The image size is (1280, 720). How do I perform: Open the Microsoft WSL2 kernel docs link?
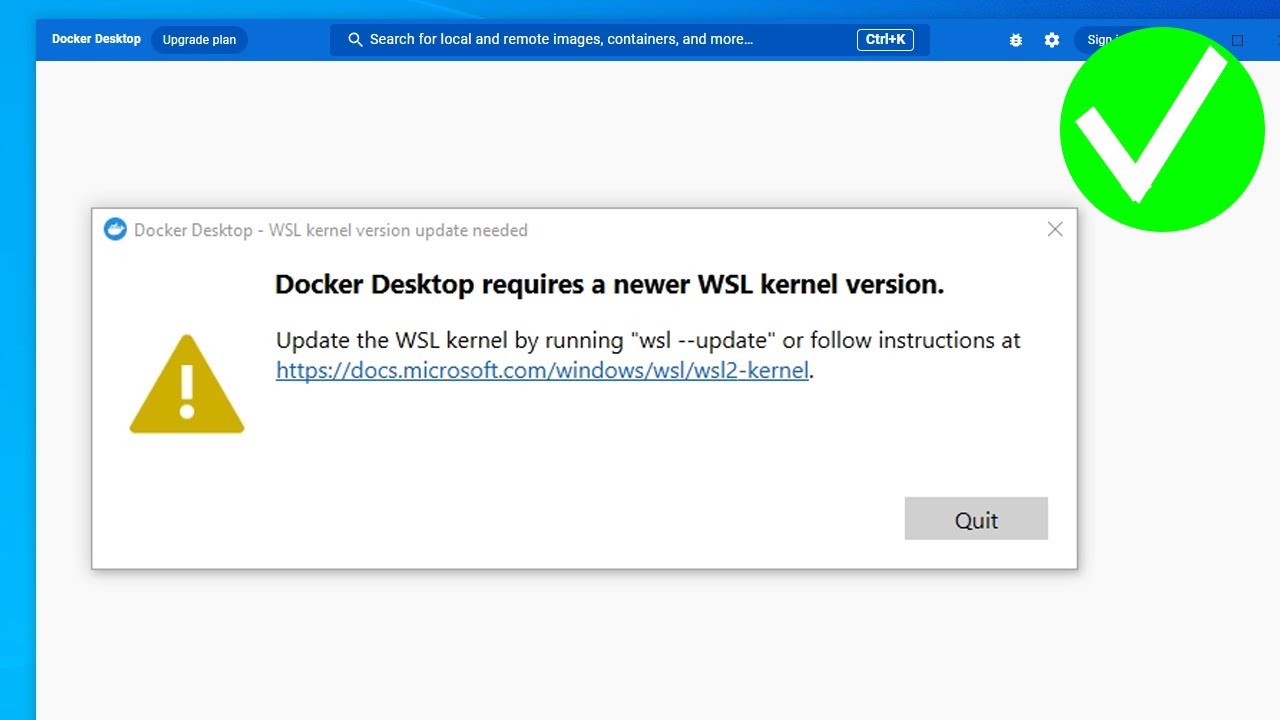pyautogui.click(x=542, y=371)
